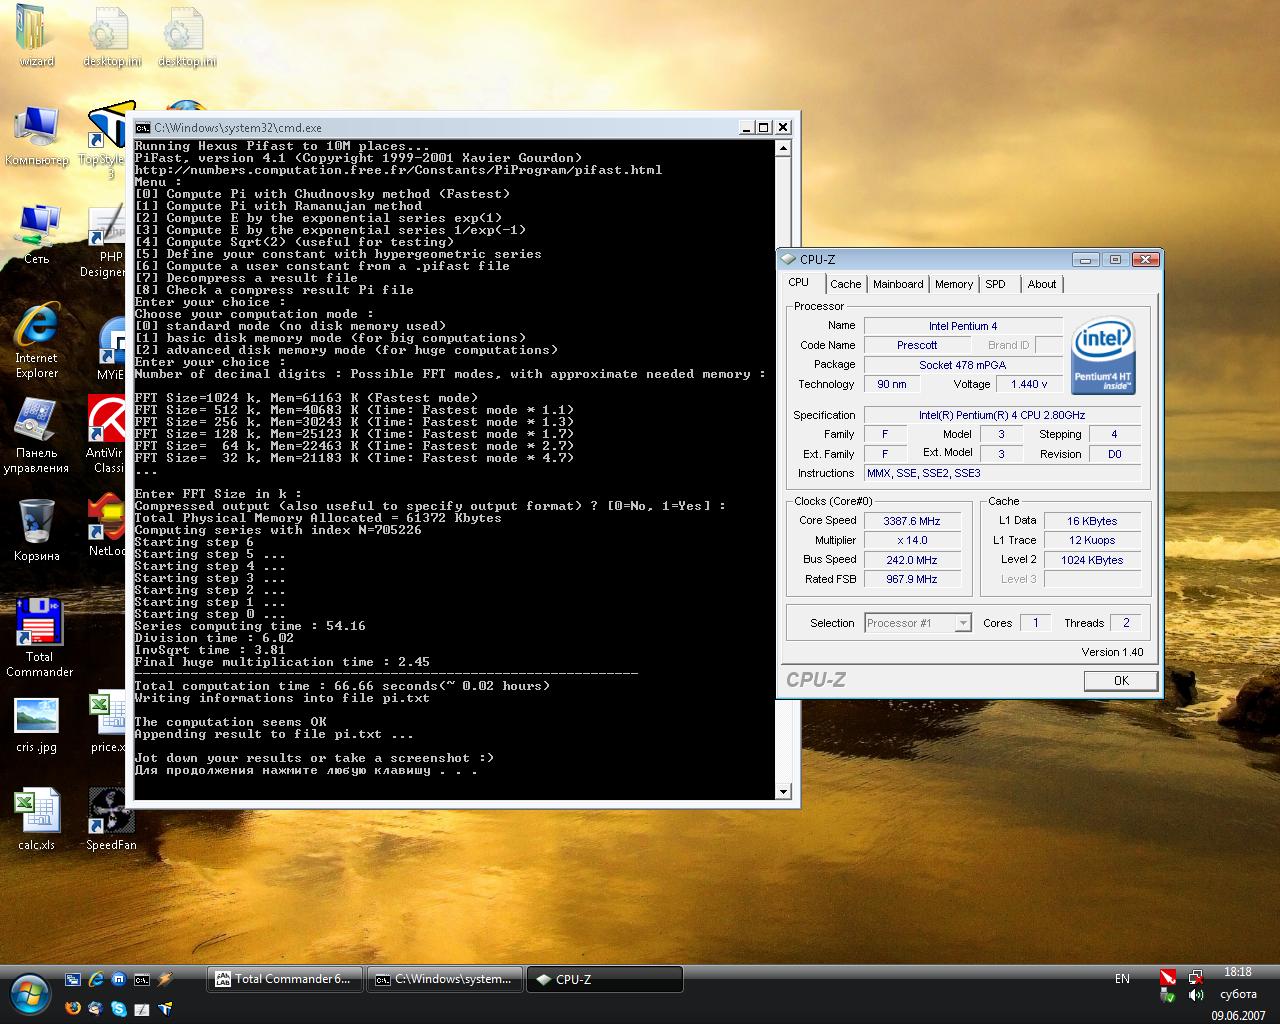Switch to the SPD tab in CPU-Z
Image resolution: width=1280 pixels, height=1024 pixels.
[996, 284]
